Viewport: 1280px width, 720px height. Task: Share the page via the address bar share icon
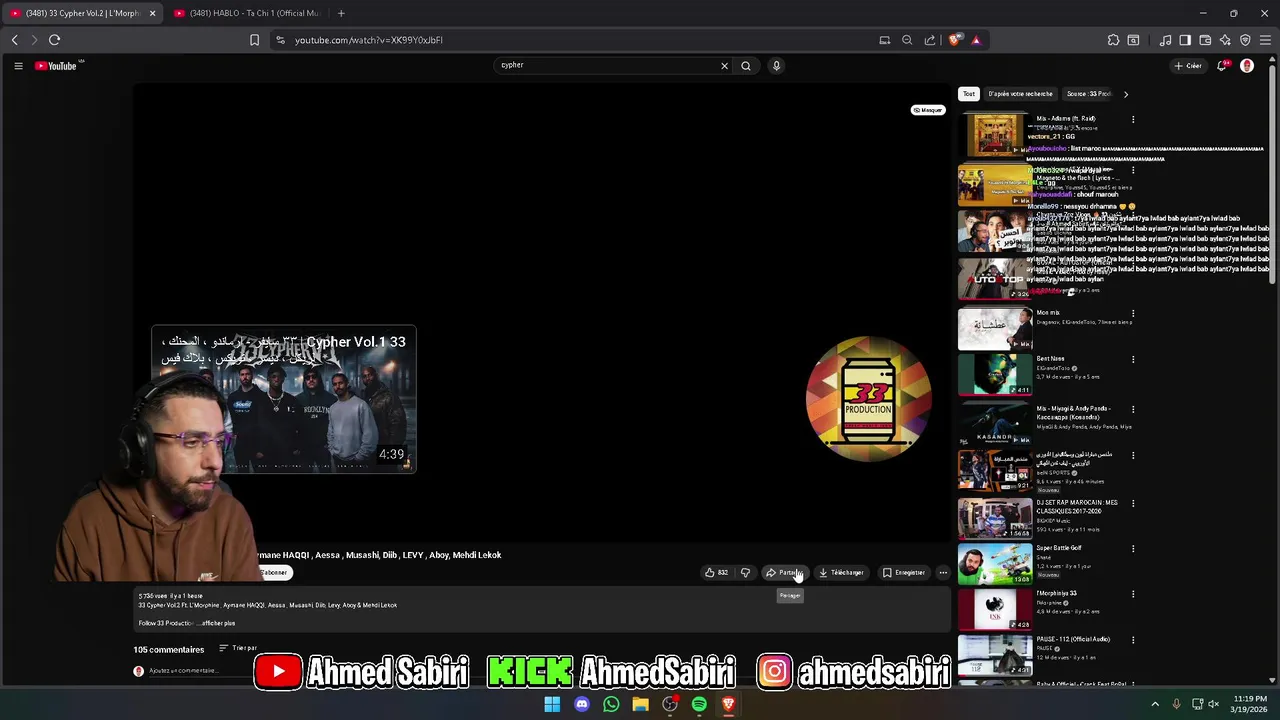pyautogui.click(x=930, y=40)
